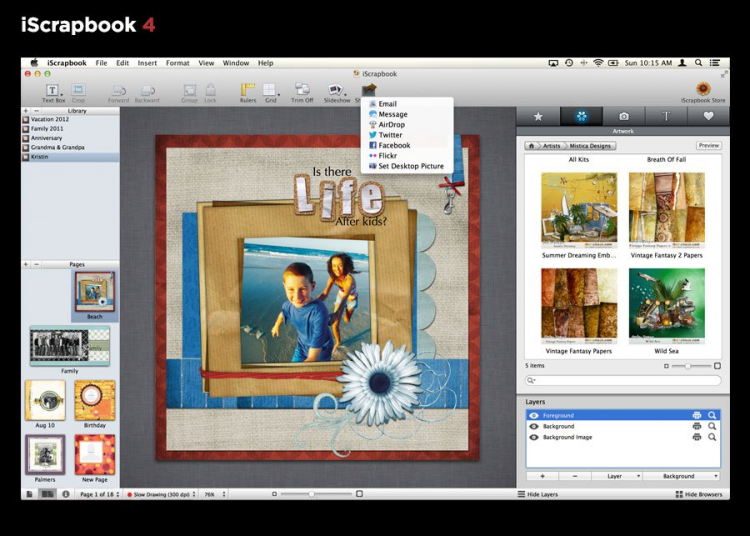Switch to the camera photos browser tab

[624, 117]
